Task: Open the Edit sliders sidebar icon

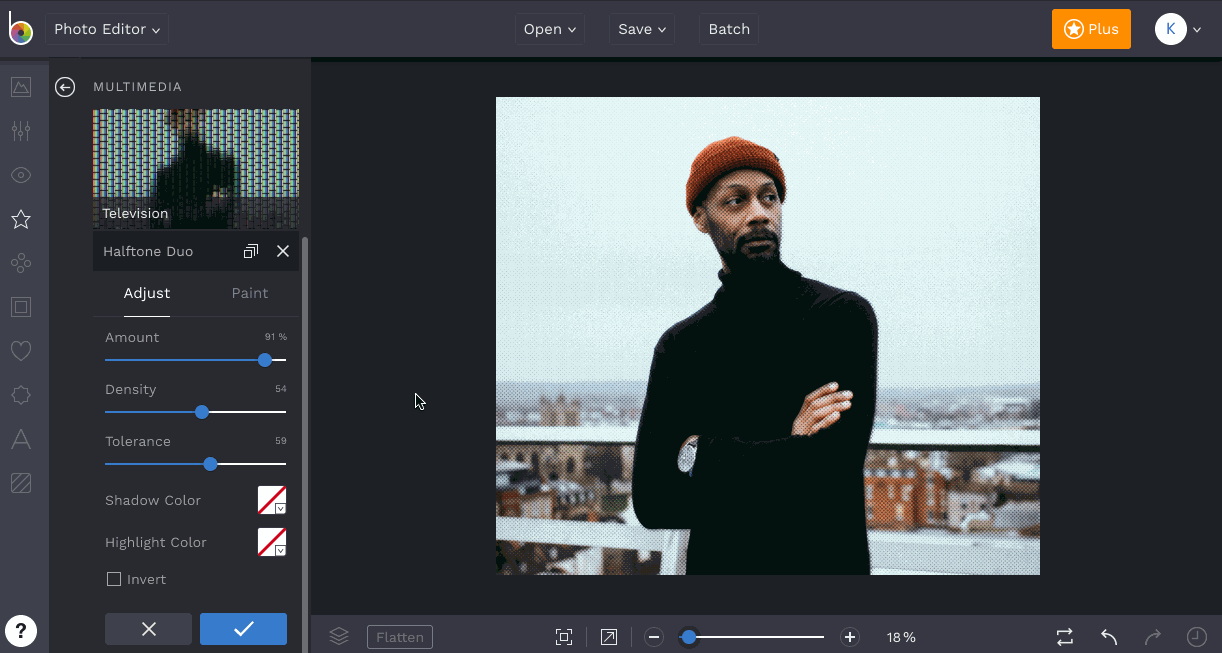Action: [x=21, y=131]
